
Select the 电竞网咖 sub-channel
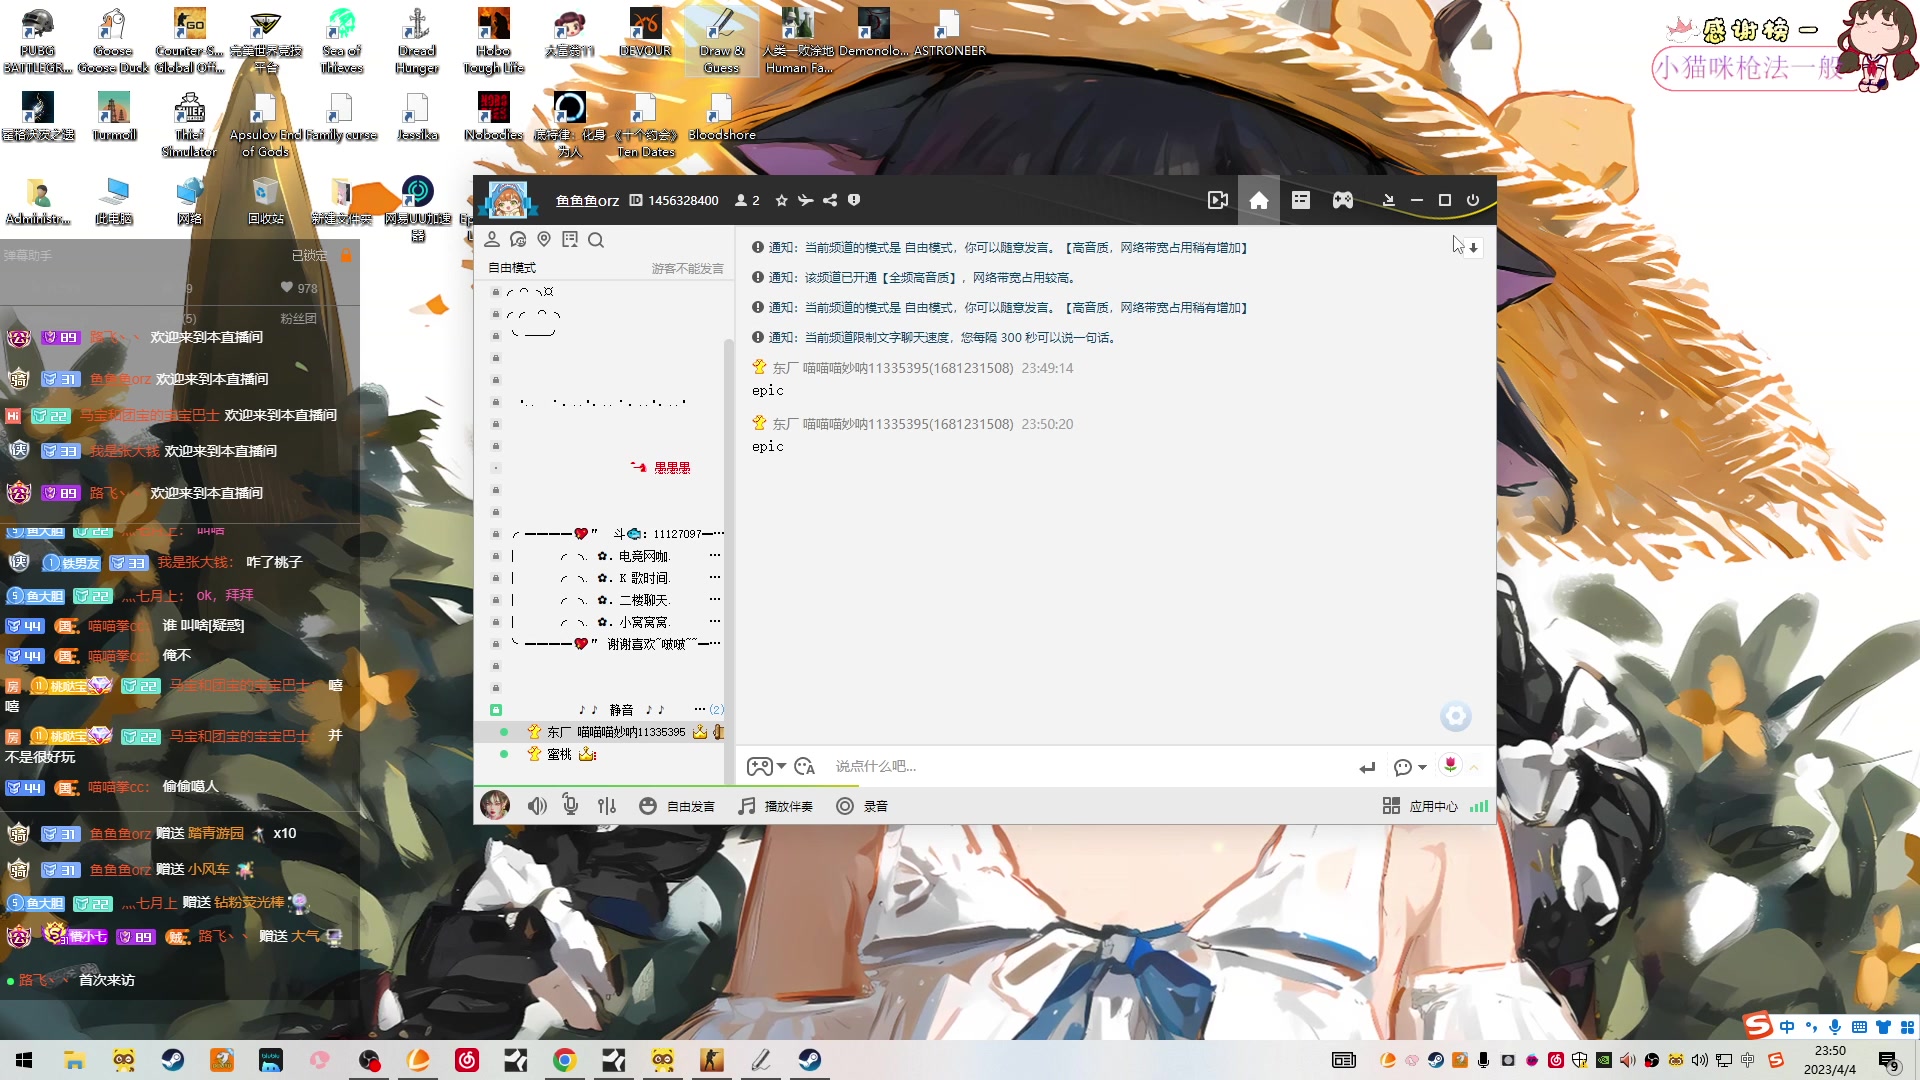[644, 556]
